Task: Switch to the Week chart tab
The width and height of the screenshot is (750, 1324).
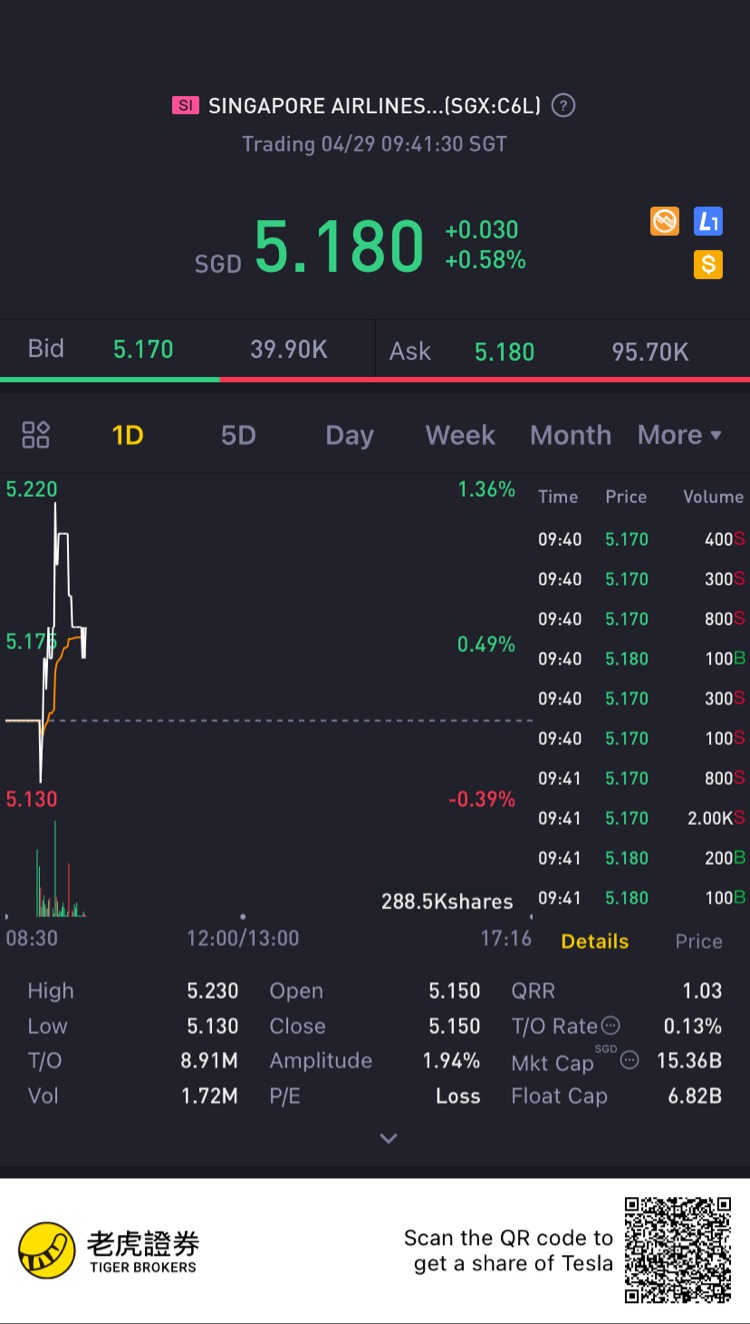Action: (460, 435)
